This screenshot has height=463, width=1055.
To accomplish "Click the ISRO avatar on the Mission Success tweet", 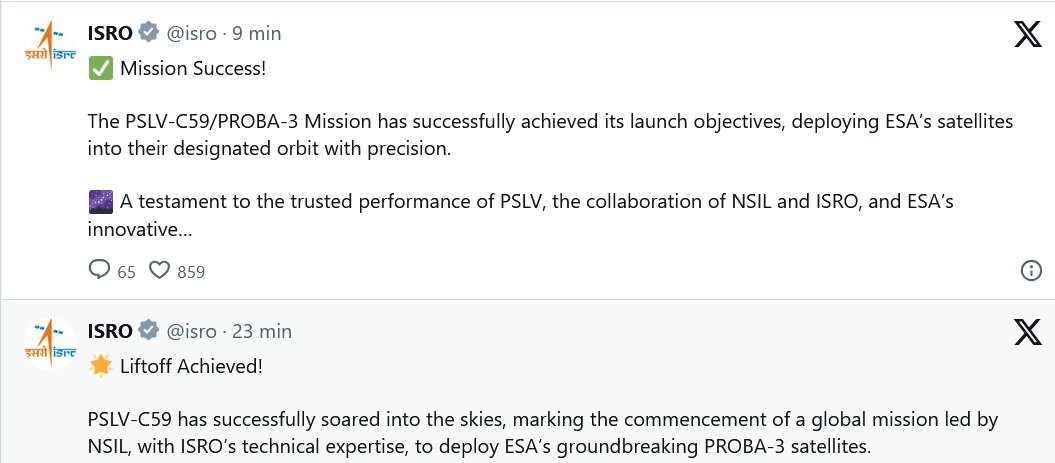I will 50,46.
